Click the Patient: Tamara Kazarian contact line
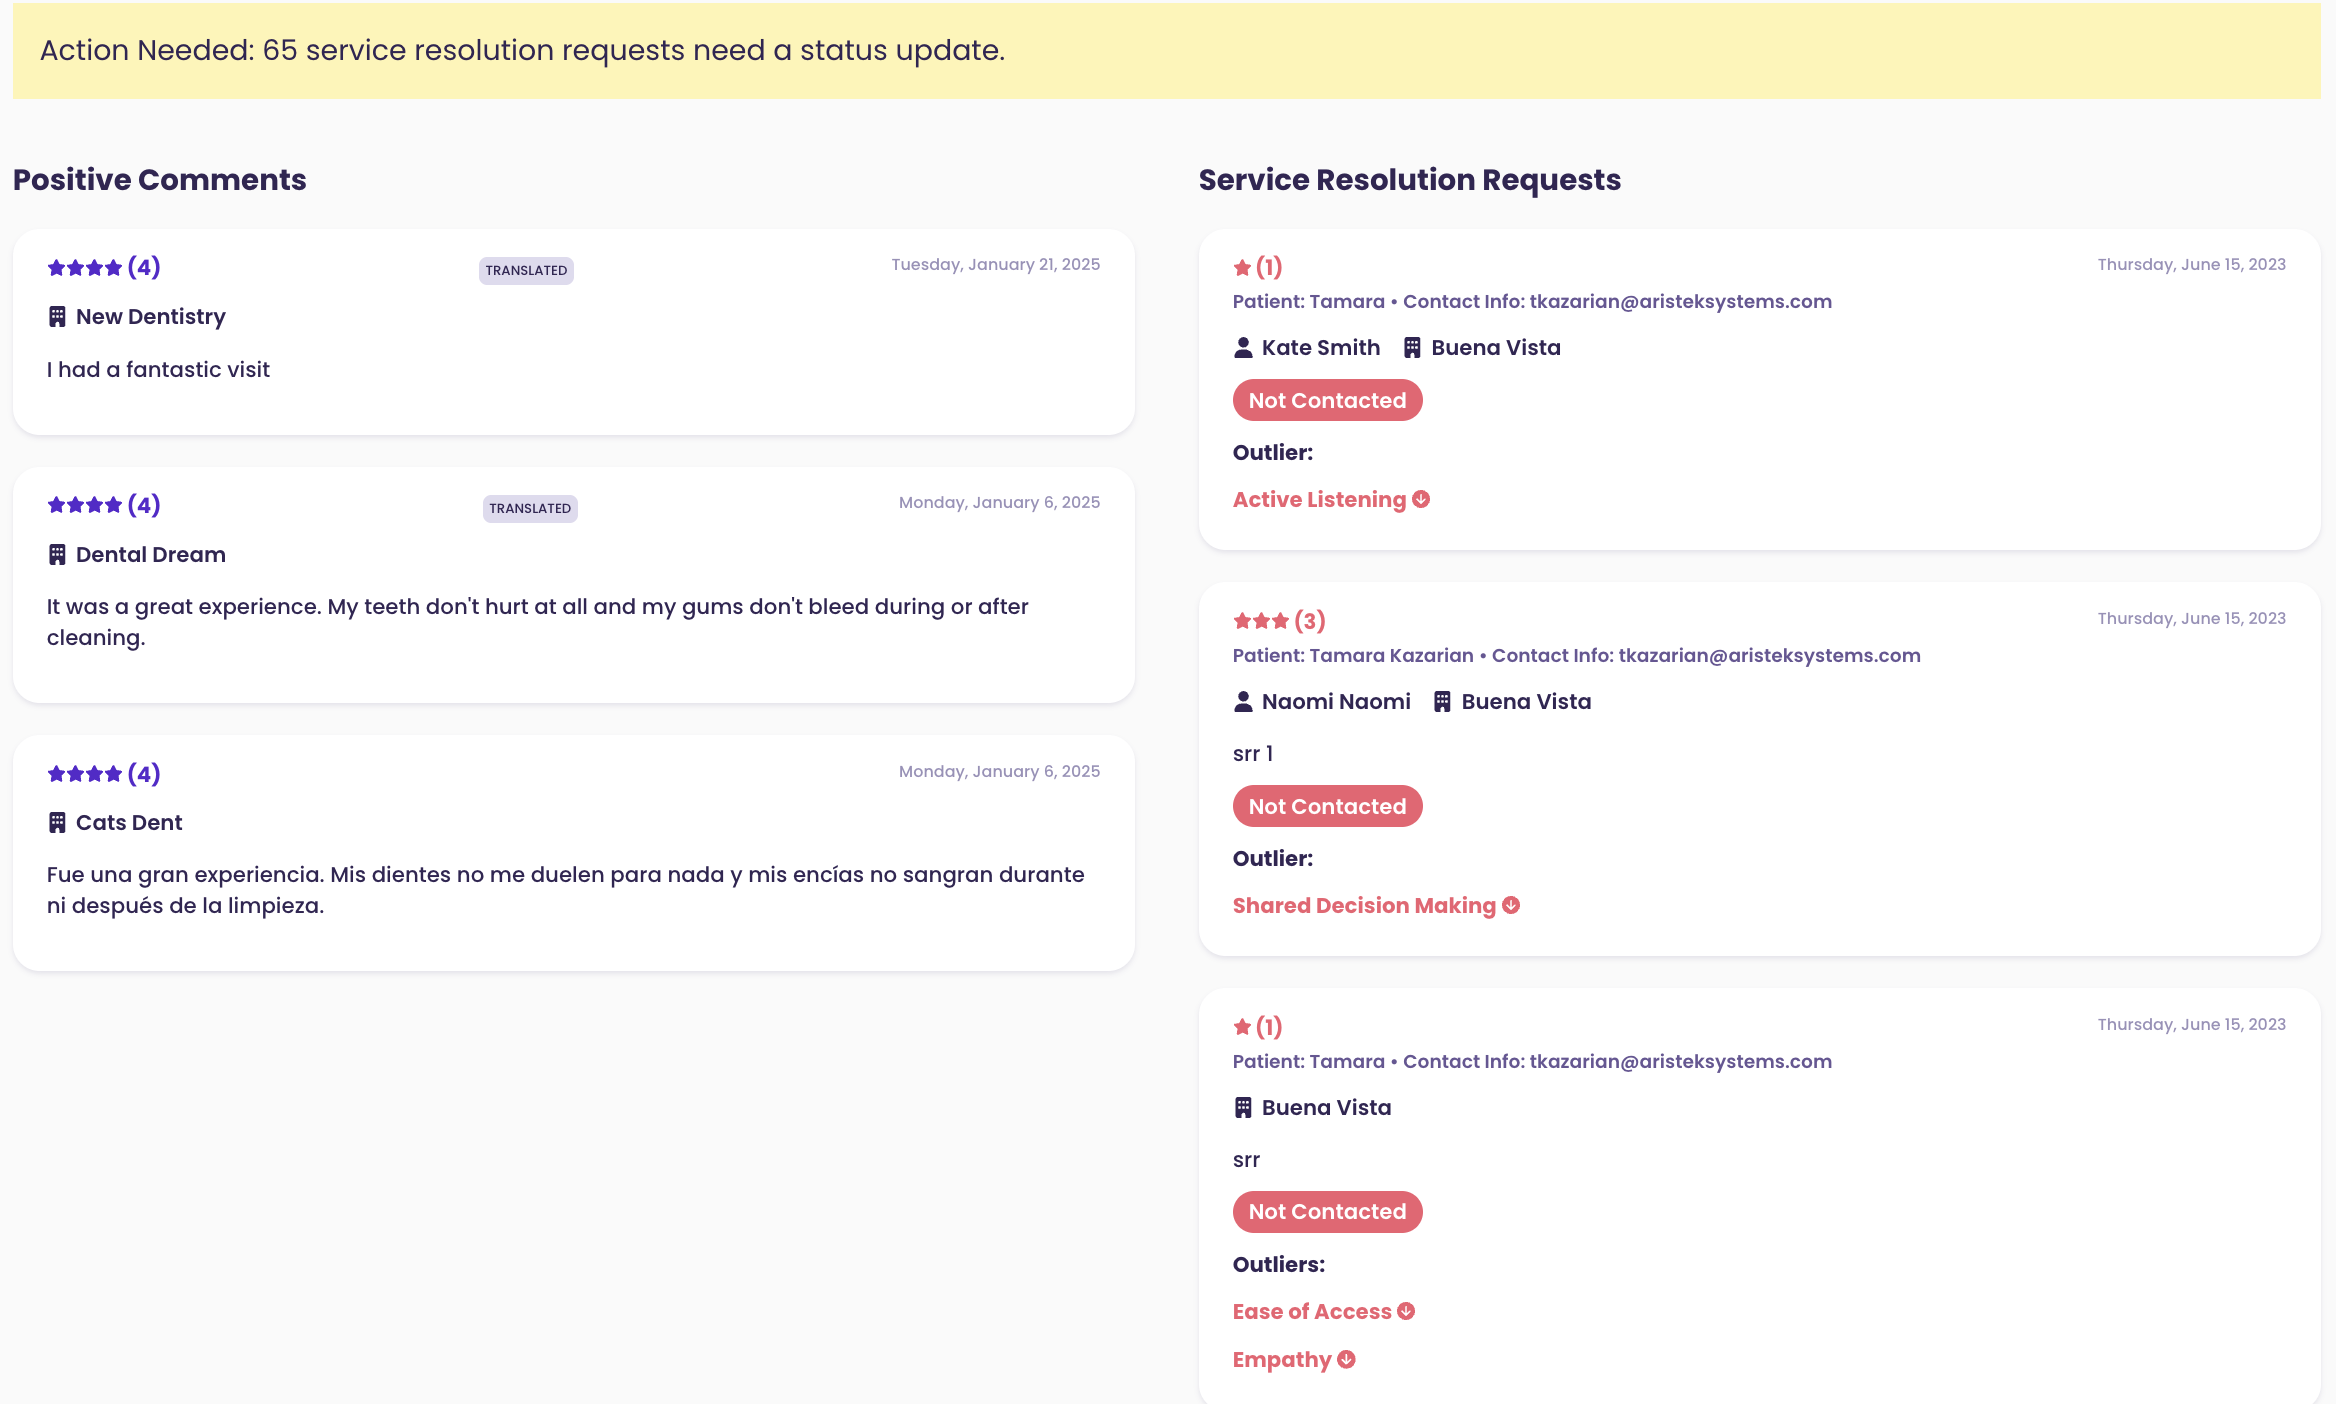This screenshot has width=2336, height=1404. 1576,656
